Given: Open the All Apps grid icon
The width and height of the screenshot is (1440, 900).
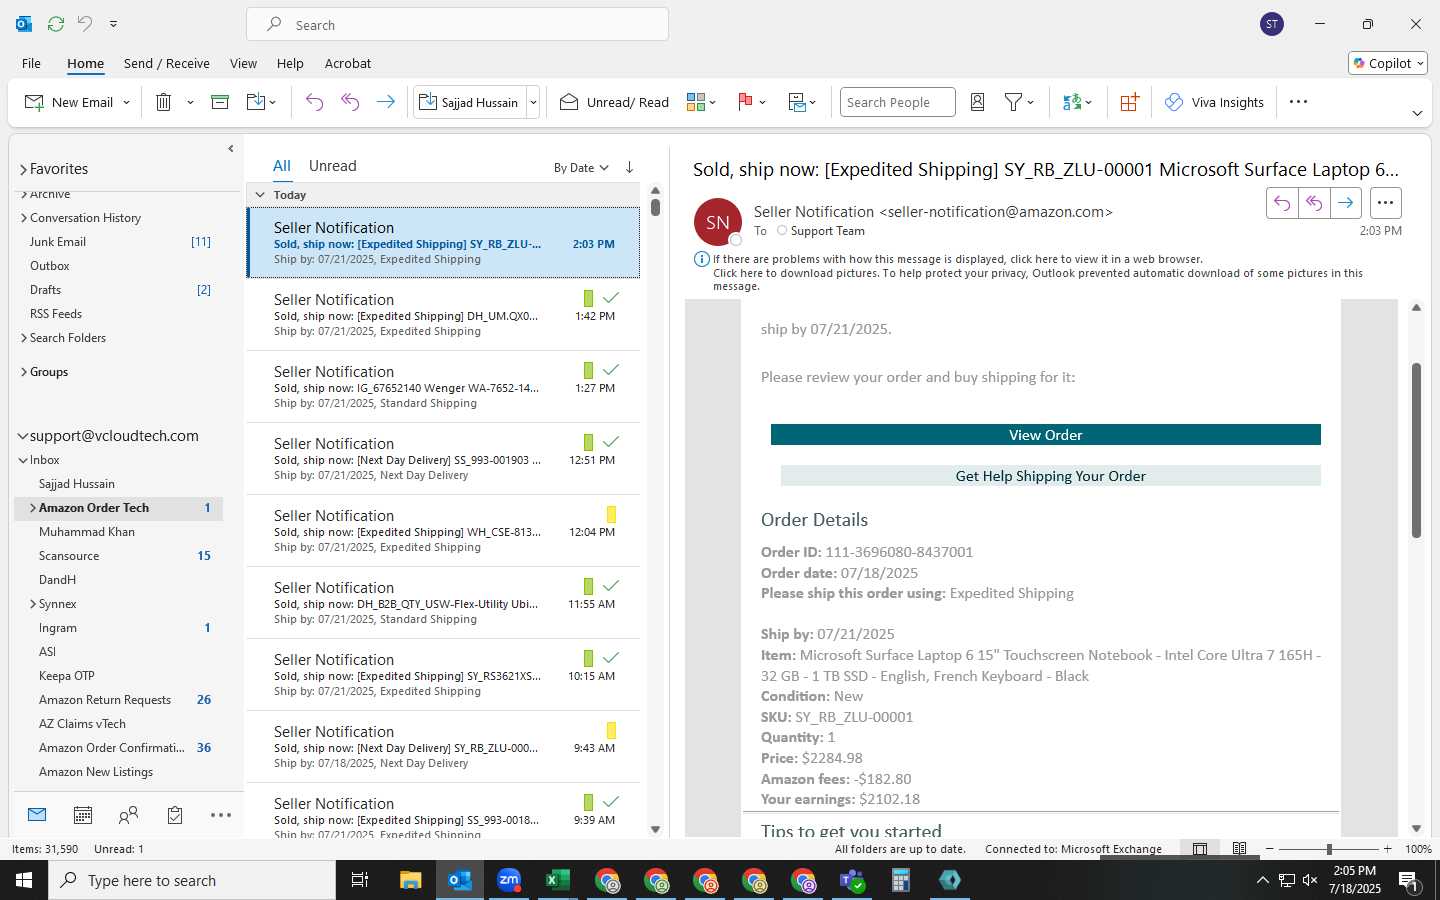Looking at the screenshot, I should (x=1129, y=102).
